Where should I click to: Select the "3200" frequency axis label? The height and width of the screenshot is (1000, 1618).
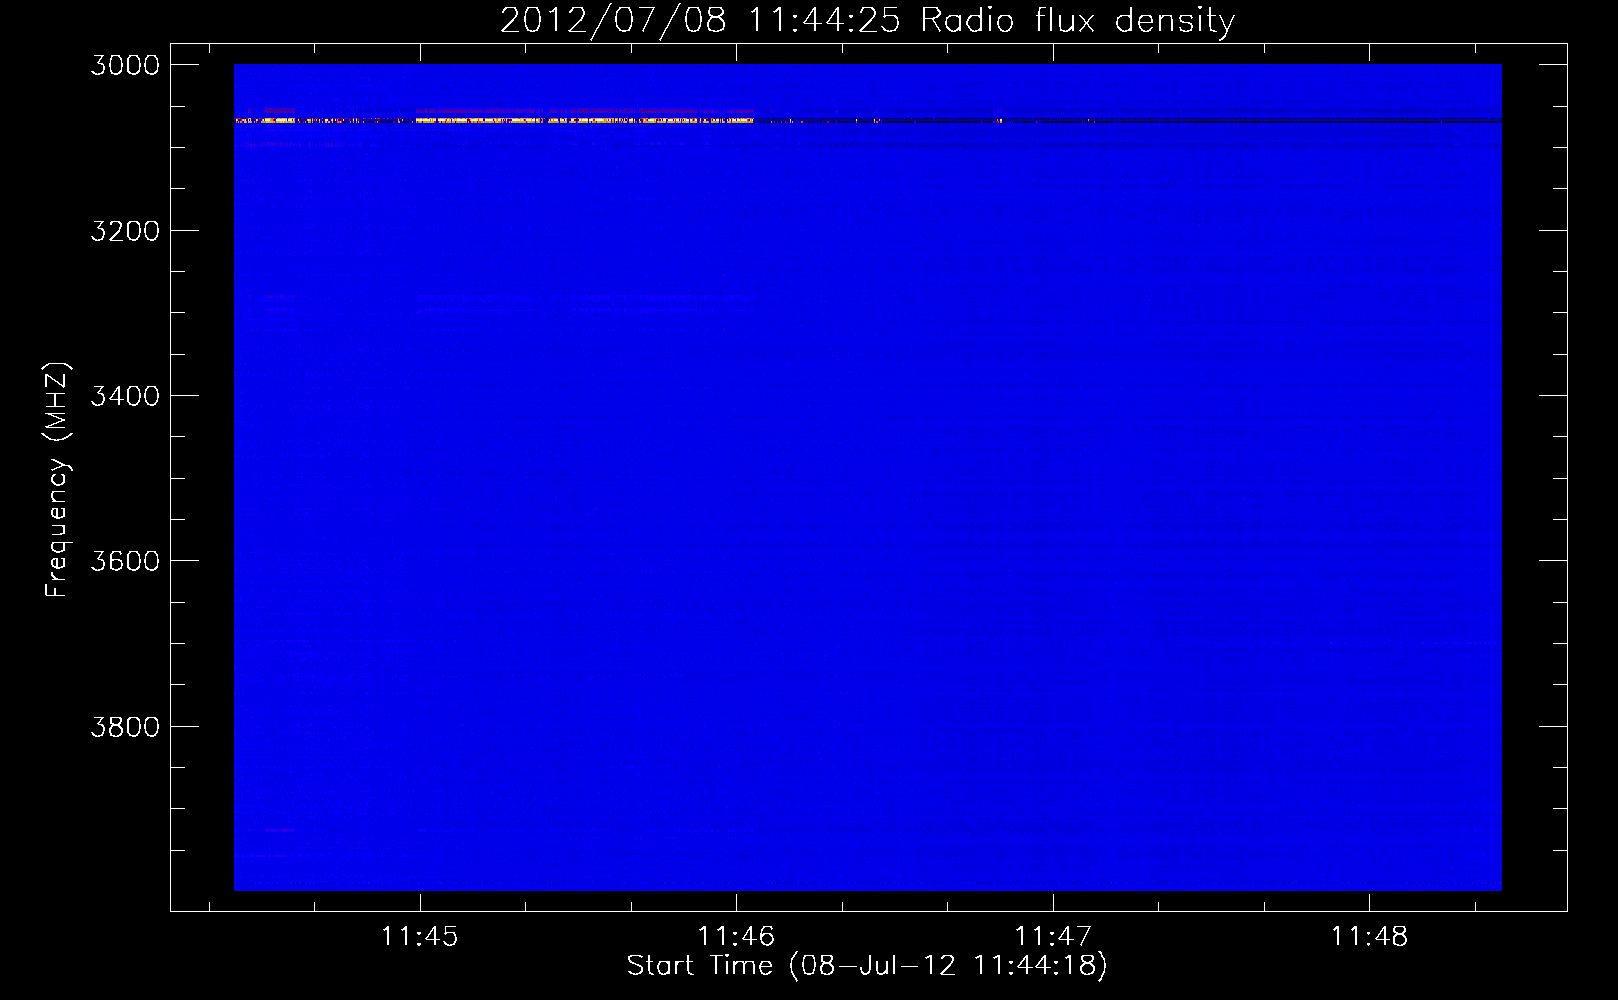point(125,231)
